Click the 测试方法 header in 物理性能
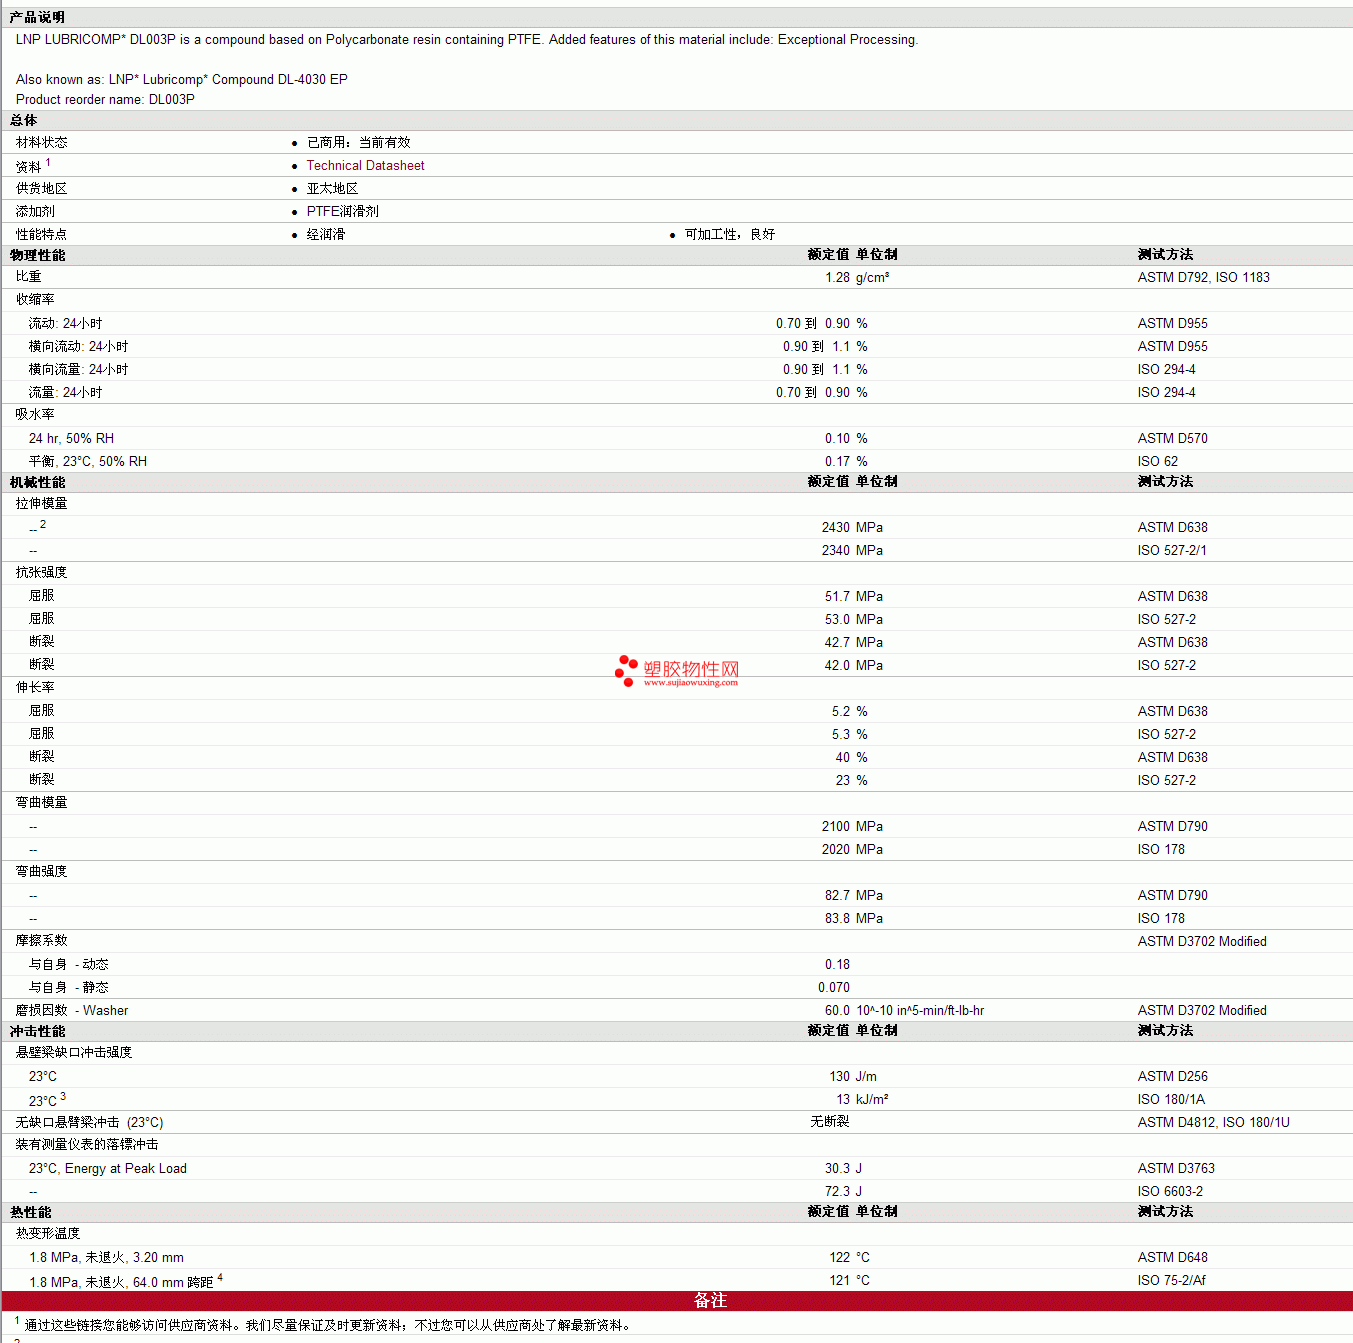The height and width of the screenshot is (1343, 1353). click(1165, 255)
